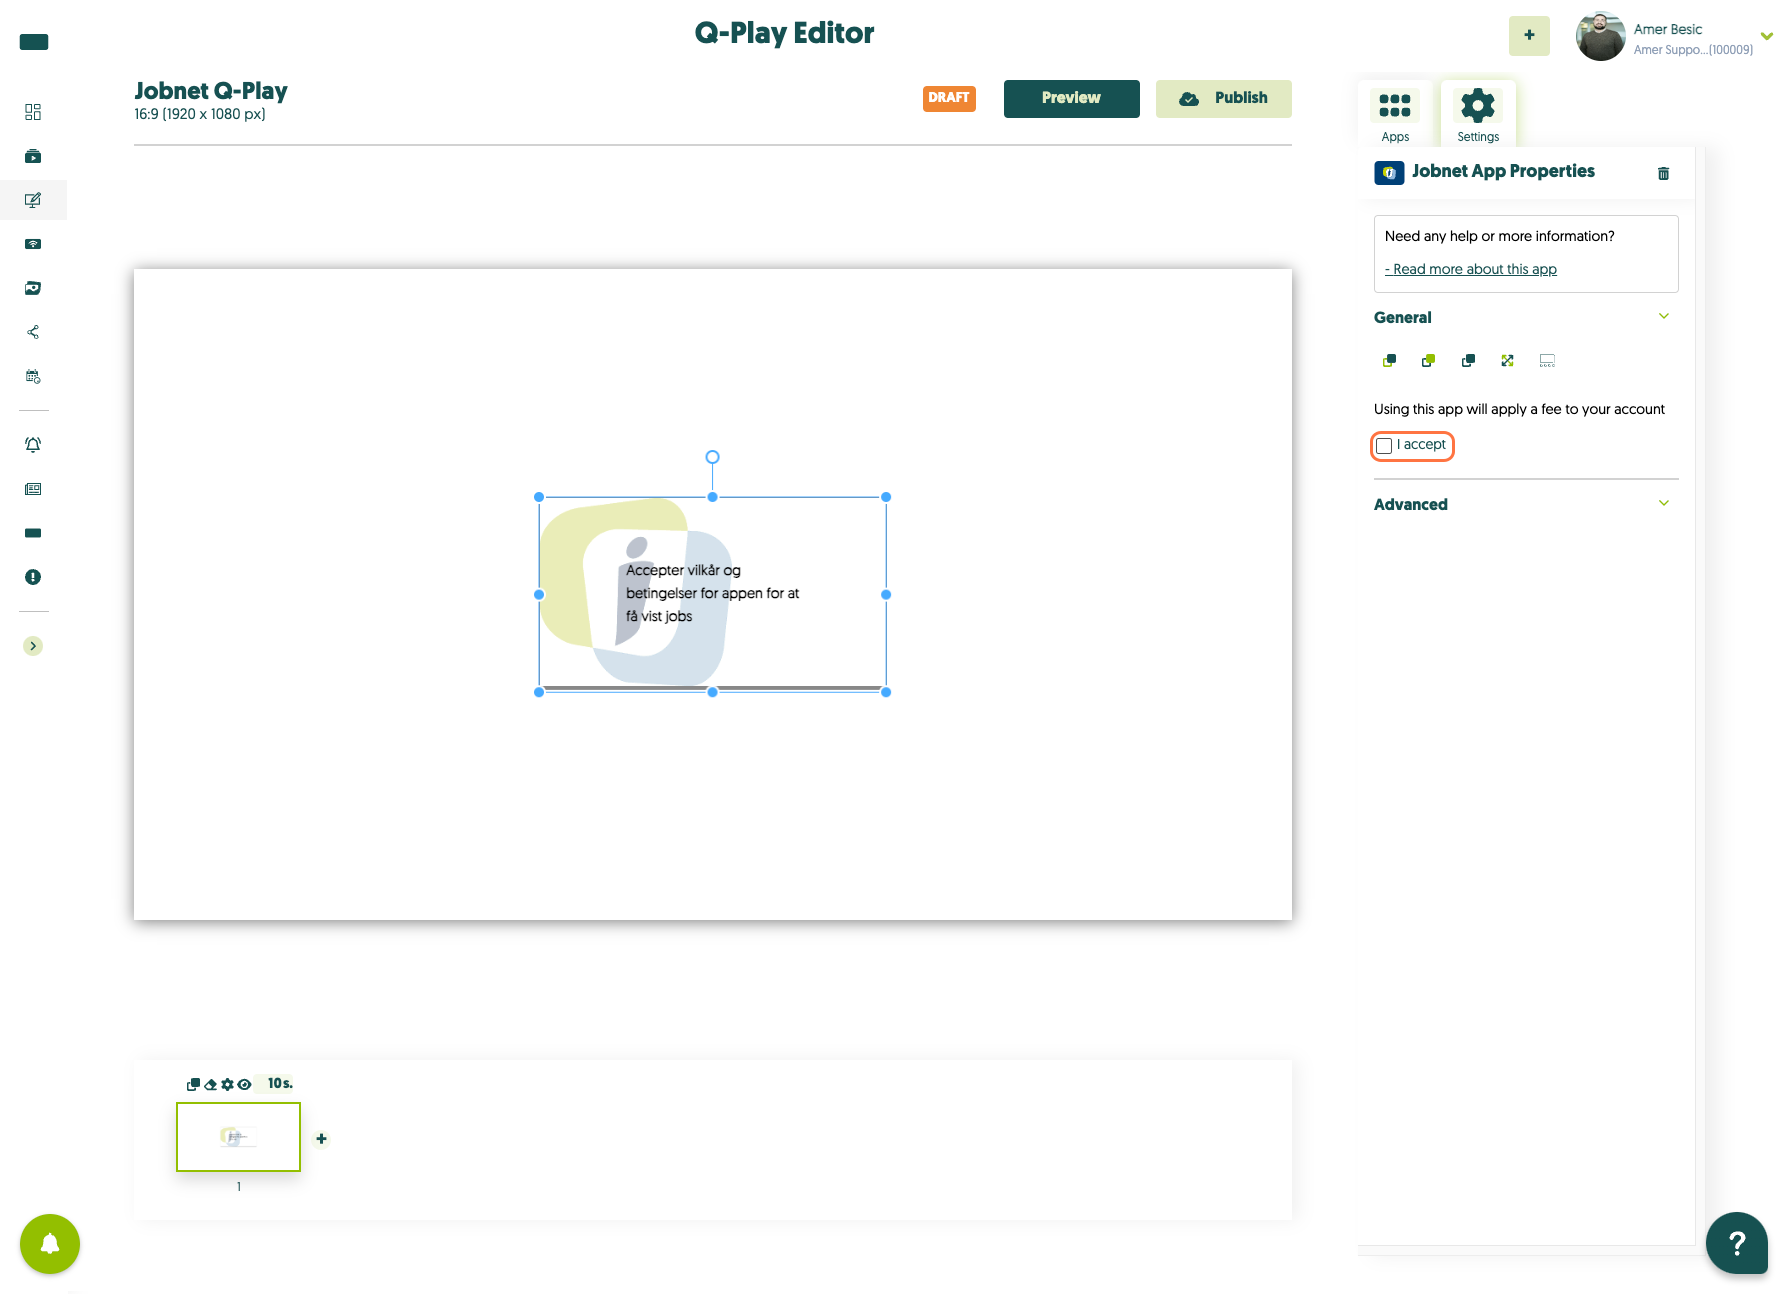1788x1294 pixels.
Task: Select slide 1 thumbnail
Action: coord(238,1137)
